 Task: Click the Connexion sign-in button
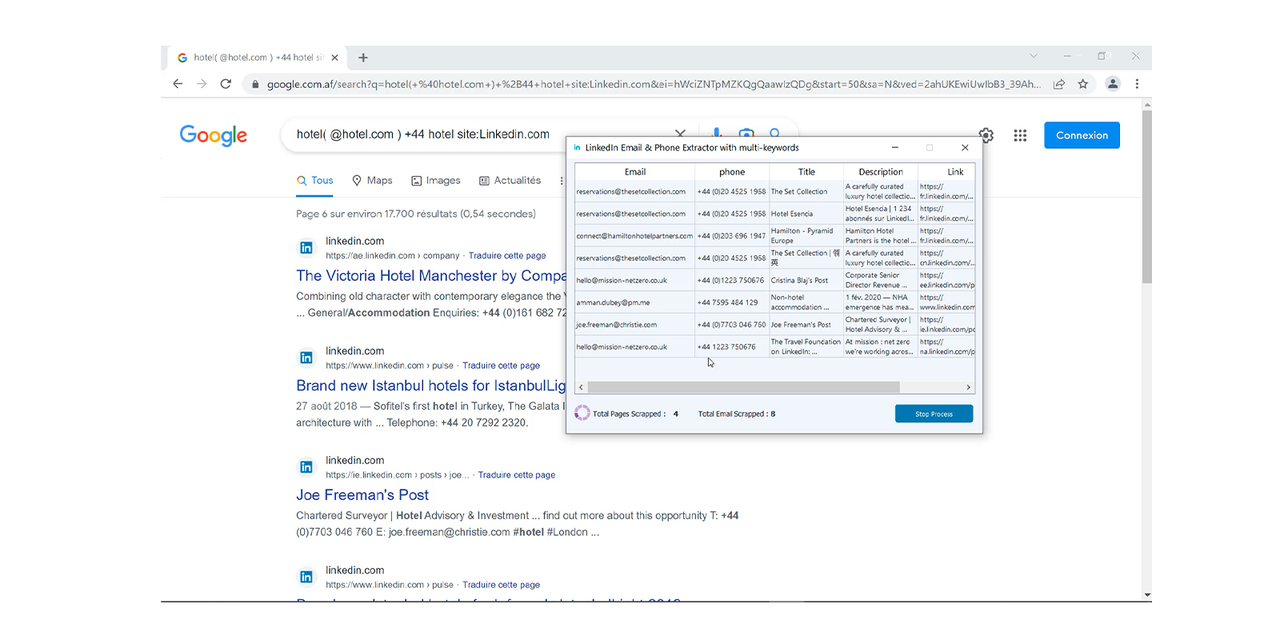pyautogui.click(x=1082, y=135)
